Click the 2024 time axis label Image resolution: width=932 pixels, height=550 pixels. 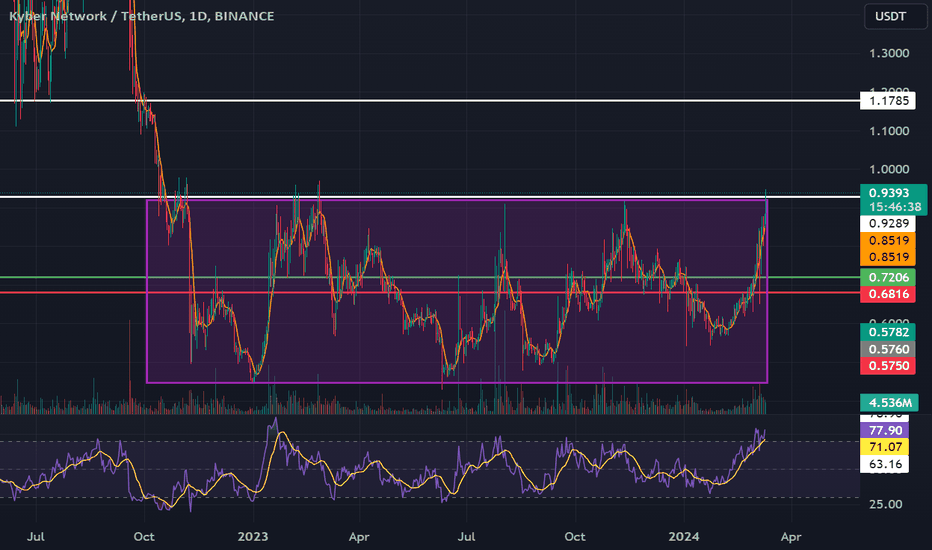[684, 536]
